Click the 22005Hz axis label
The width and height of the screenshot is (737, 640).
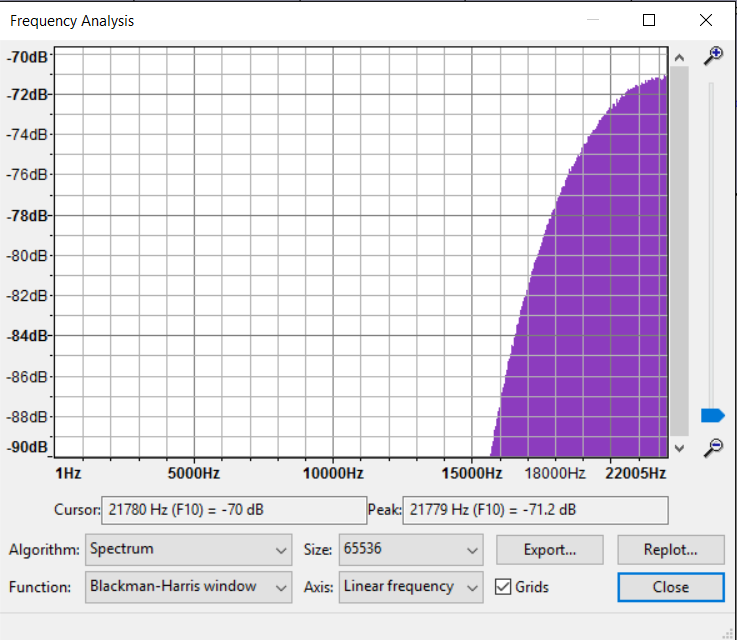tap(635, 473)
